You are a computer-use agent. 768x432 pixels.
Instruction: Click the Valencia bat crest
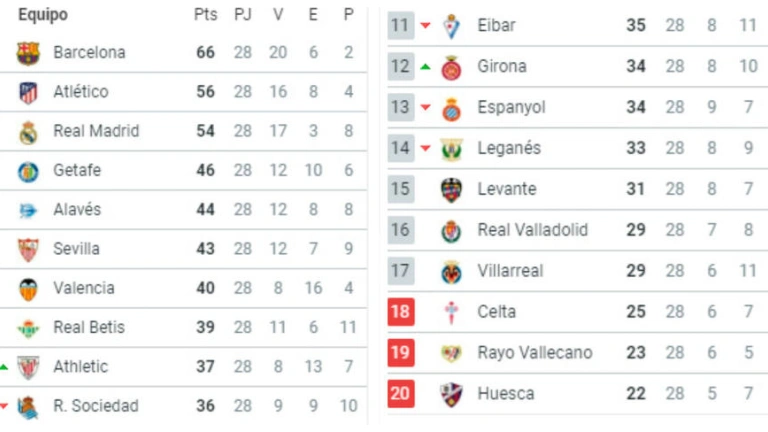28,289
